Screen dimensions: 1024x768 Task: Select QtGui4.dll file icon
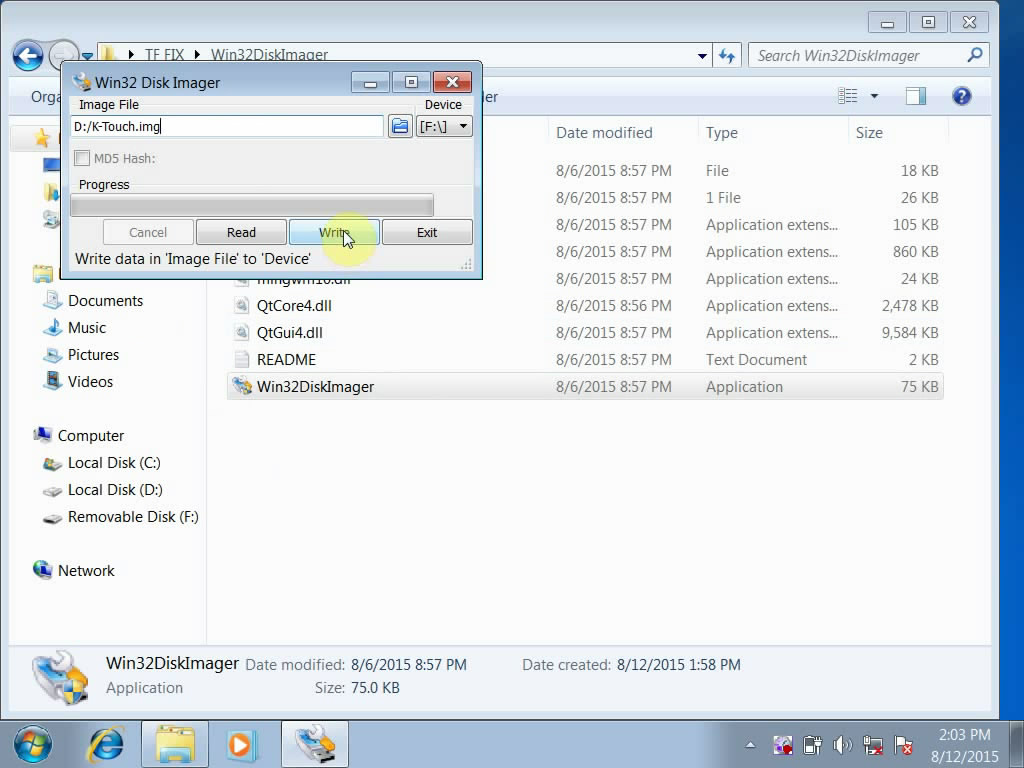(242, 332)
